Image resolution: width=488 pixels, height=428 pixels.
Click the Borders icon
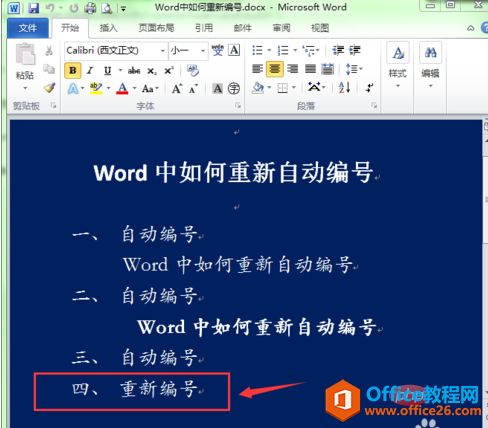(x=282, y=88)
